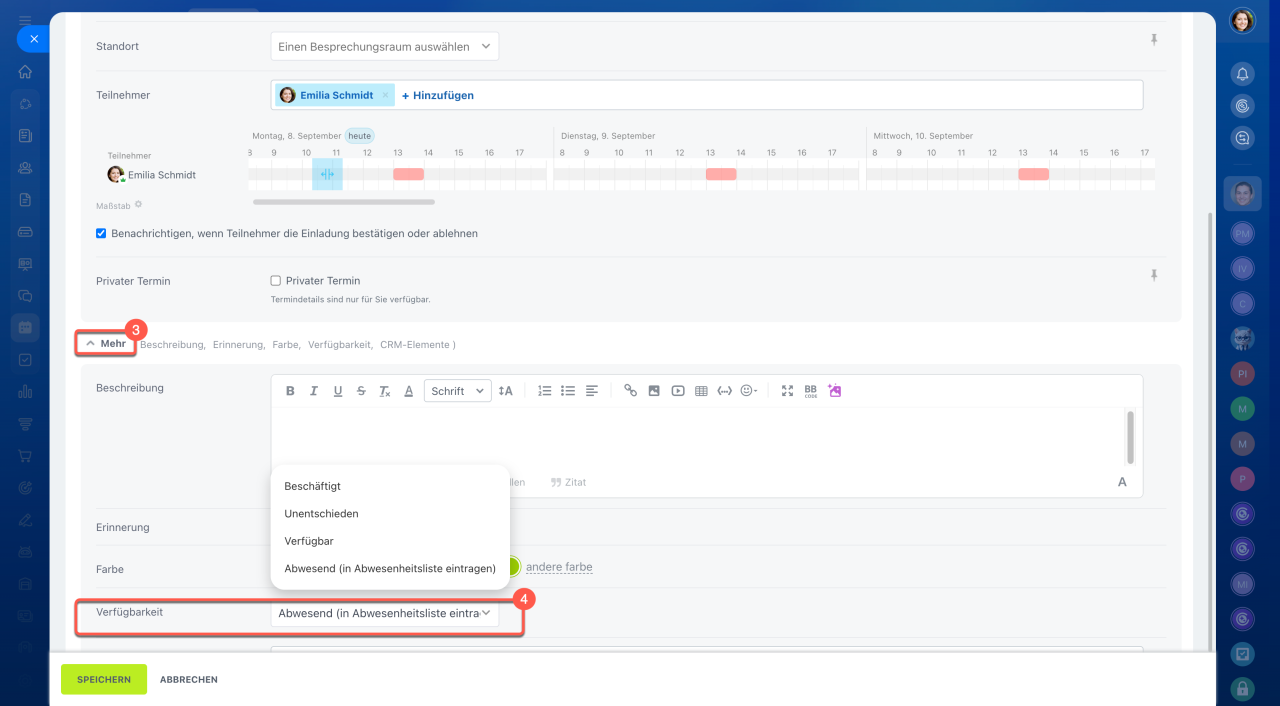Open user profile avatar at top right
The height and width of the screenshot is (706, 1280).
[x=1242, y=21]
